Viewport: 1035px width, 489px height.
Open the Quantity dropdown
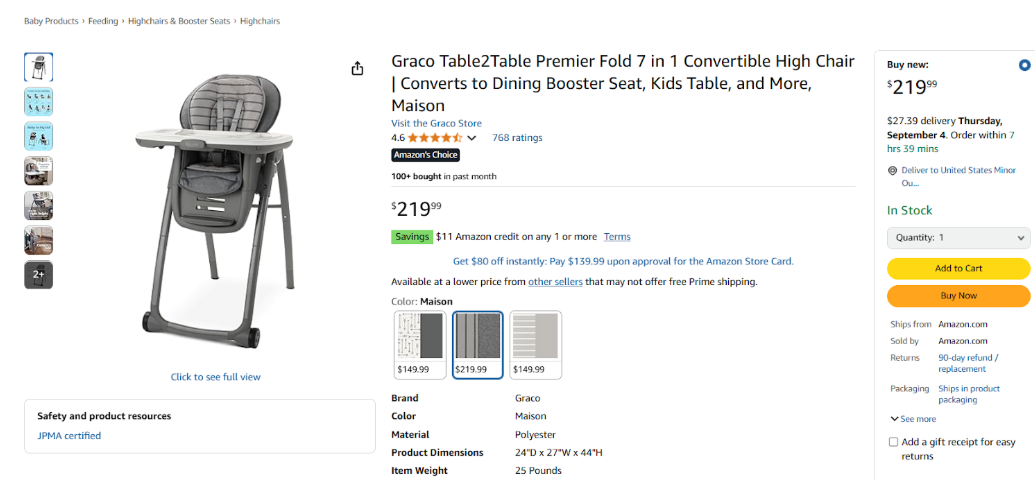pyautogui.click(x=958, y=238)
